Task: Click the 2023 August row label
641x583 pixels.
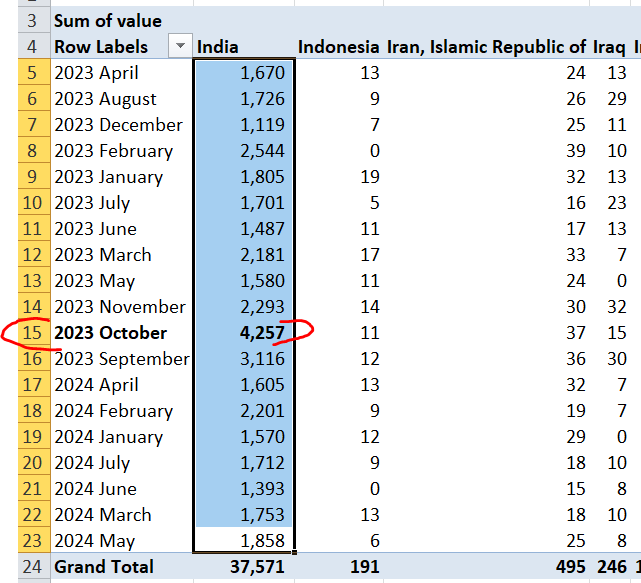Action: coord(105,99)
